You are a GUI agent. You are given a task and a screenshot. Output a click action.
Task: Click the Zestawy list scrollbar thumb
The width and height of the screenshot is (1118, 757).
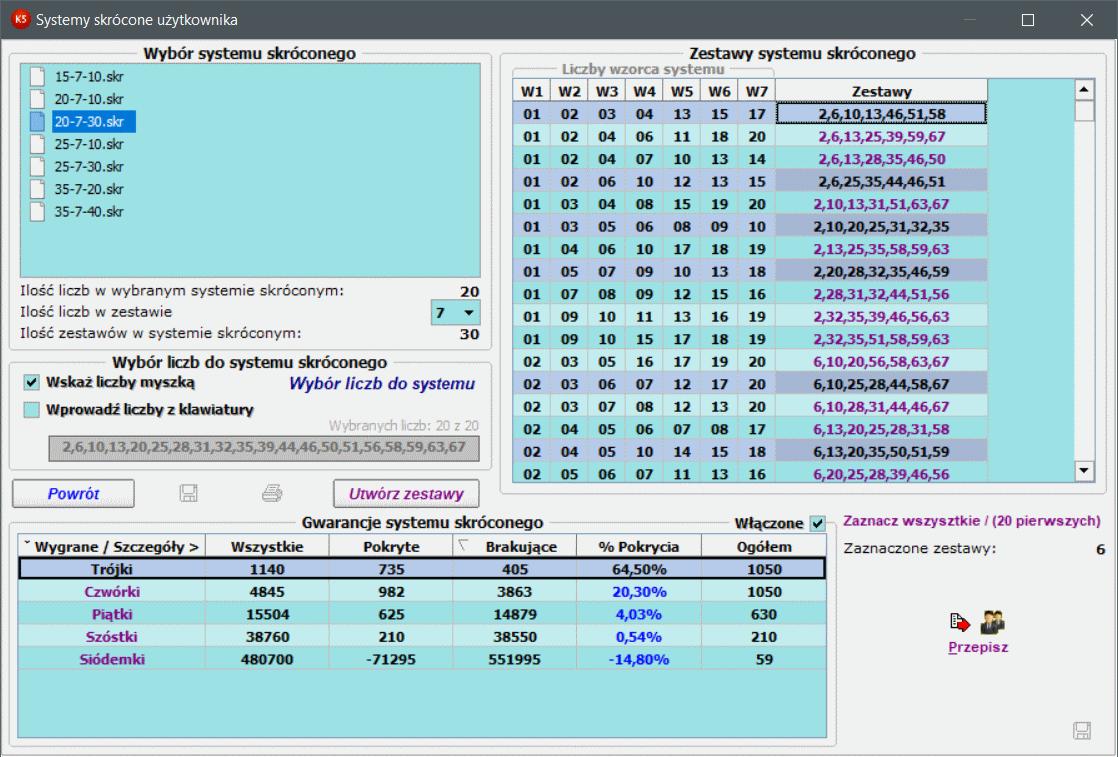(x=1084, y=111)
